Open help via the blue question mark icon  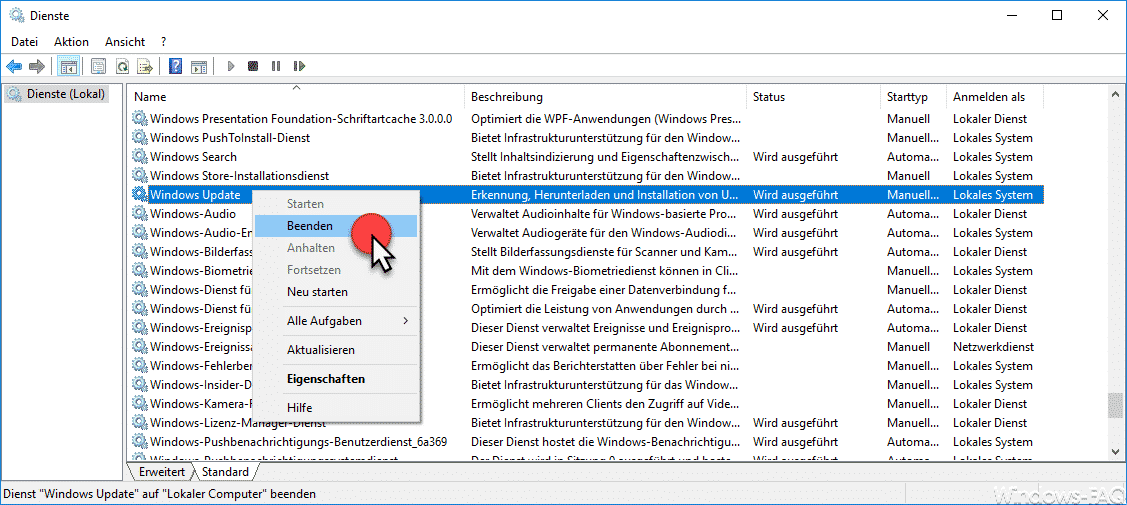click(175, 67)
